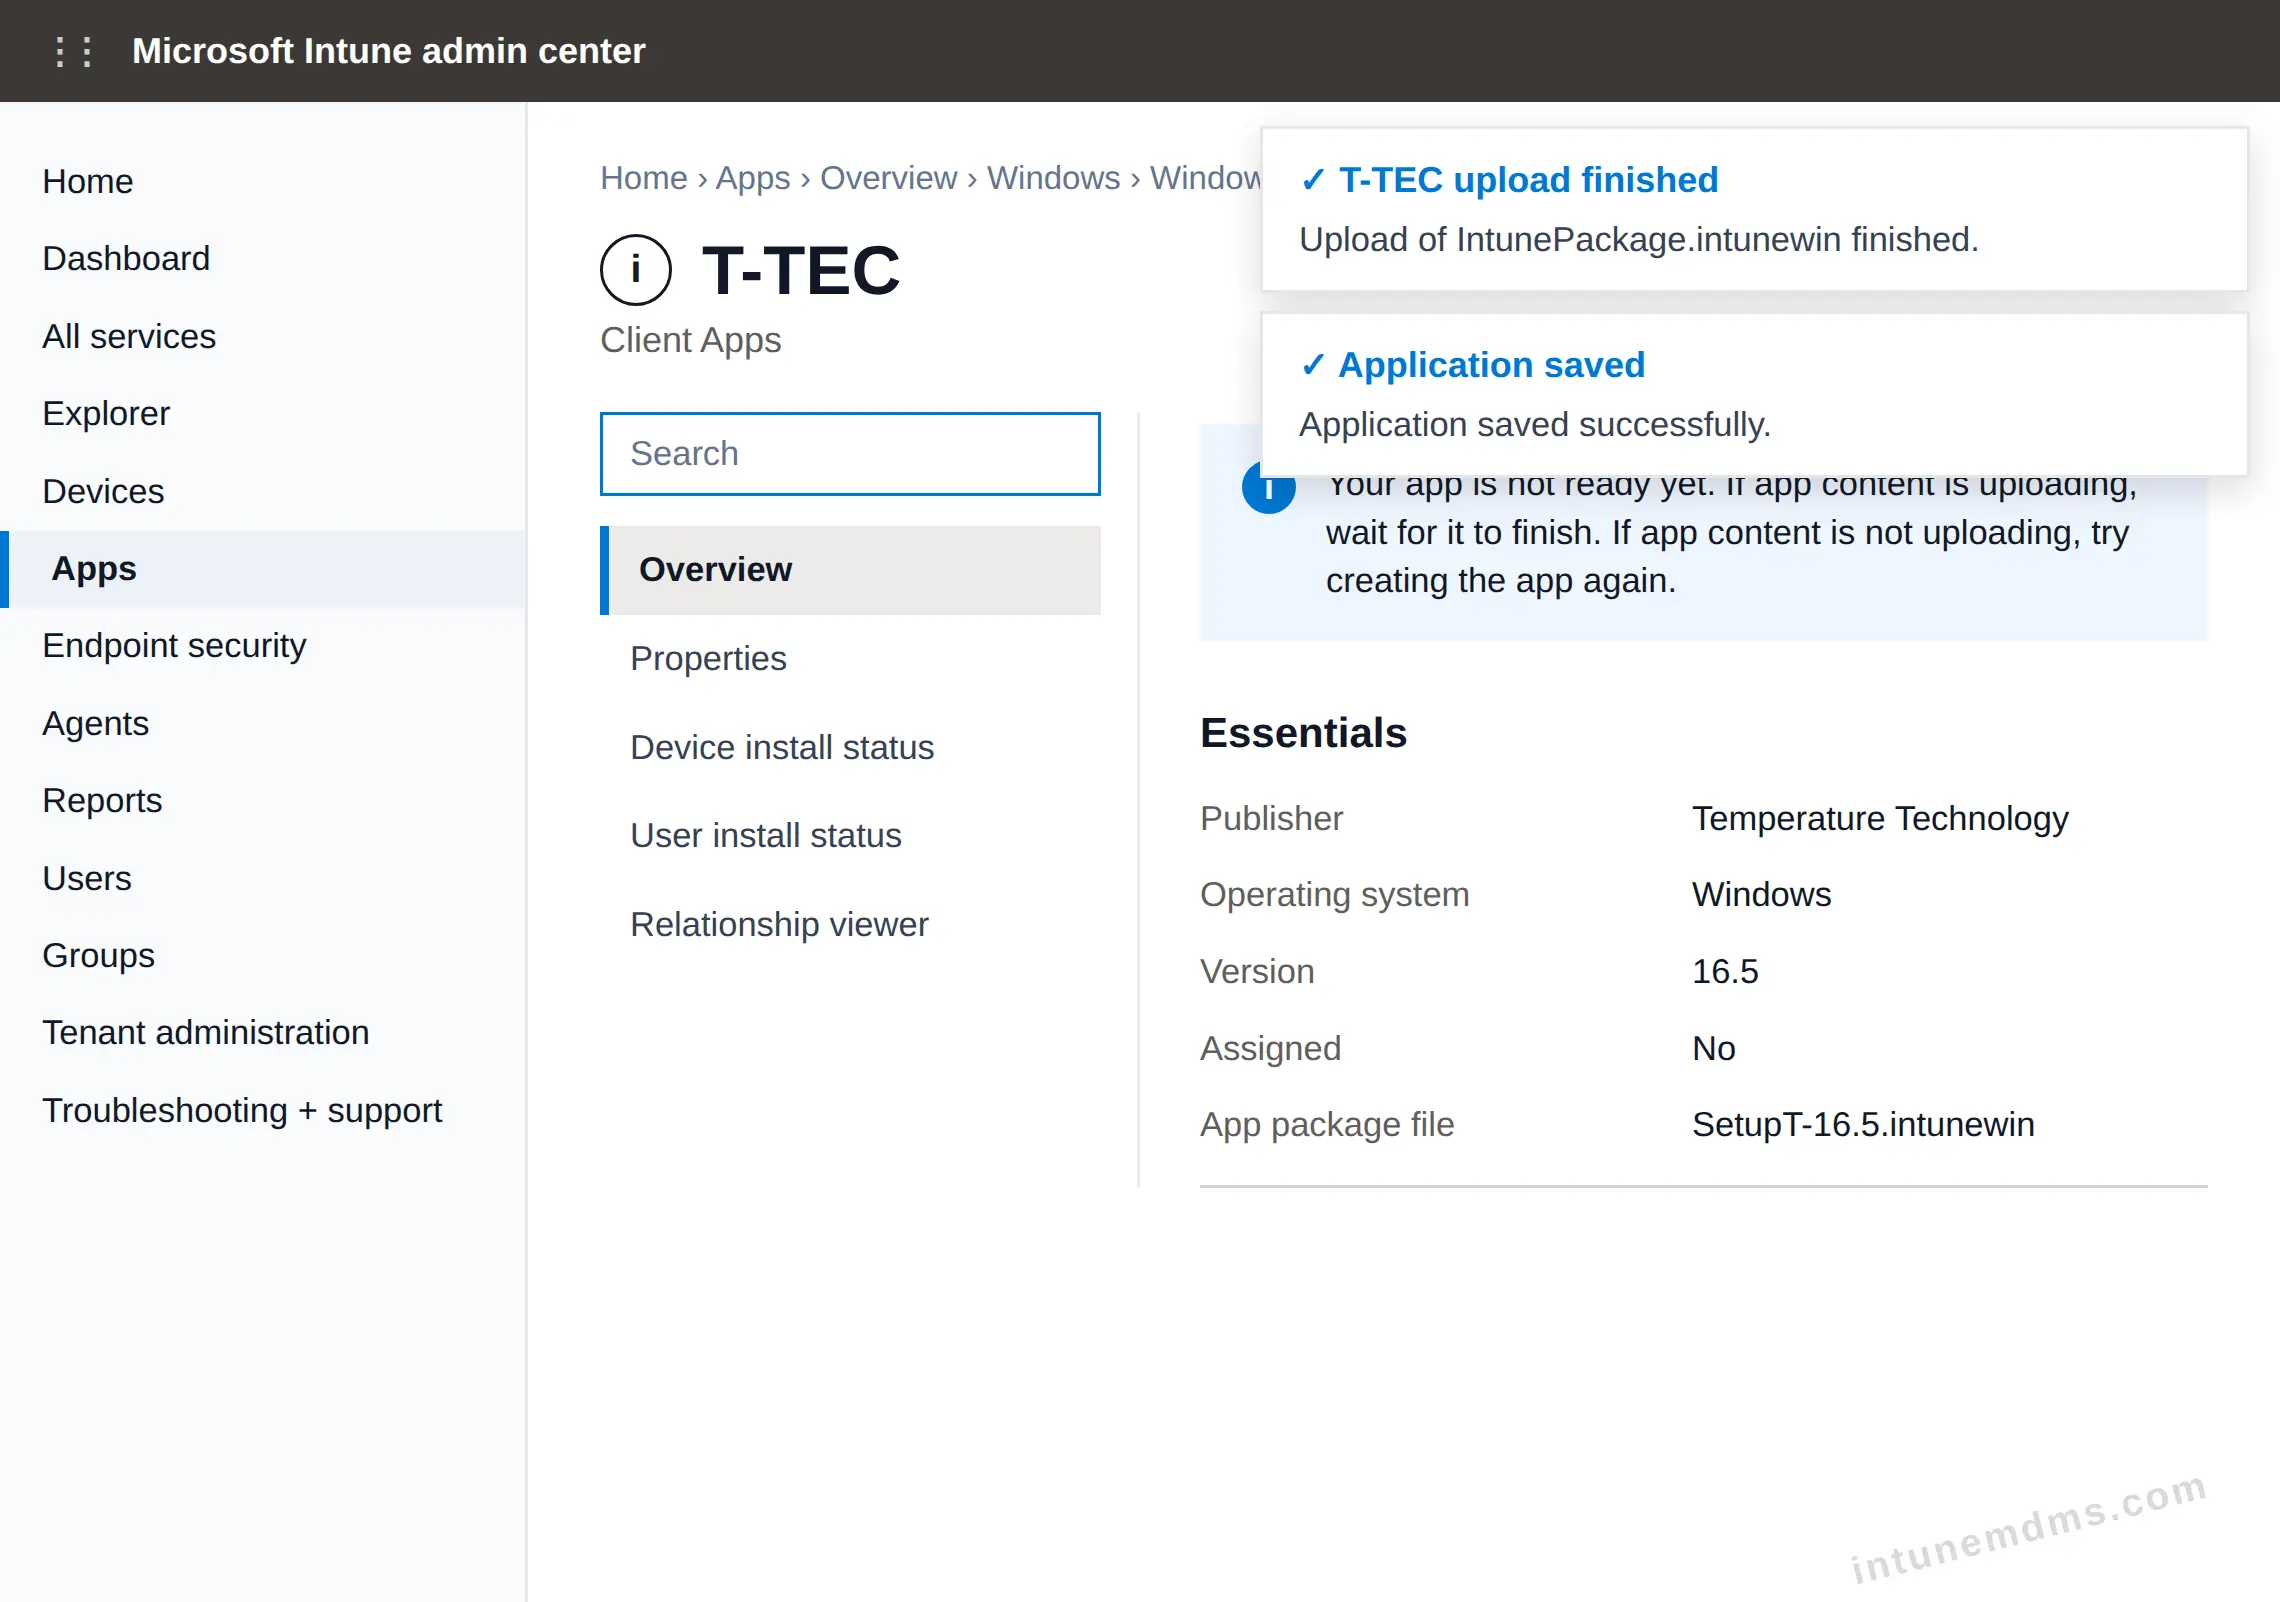Open the portal menu grip icon
Image resolution: width=2280 pixels, height=1602 pixels.
pos(73,51)
